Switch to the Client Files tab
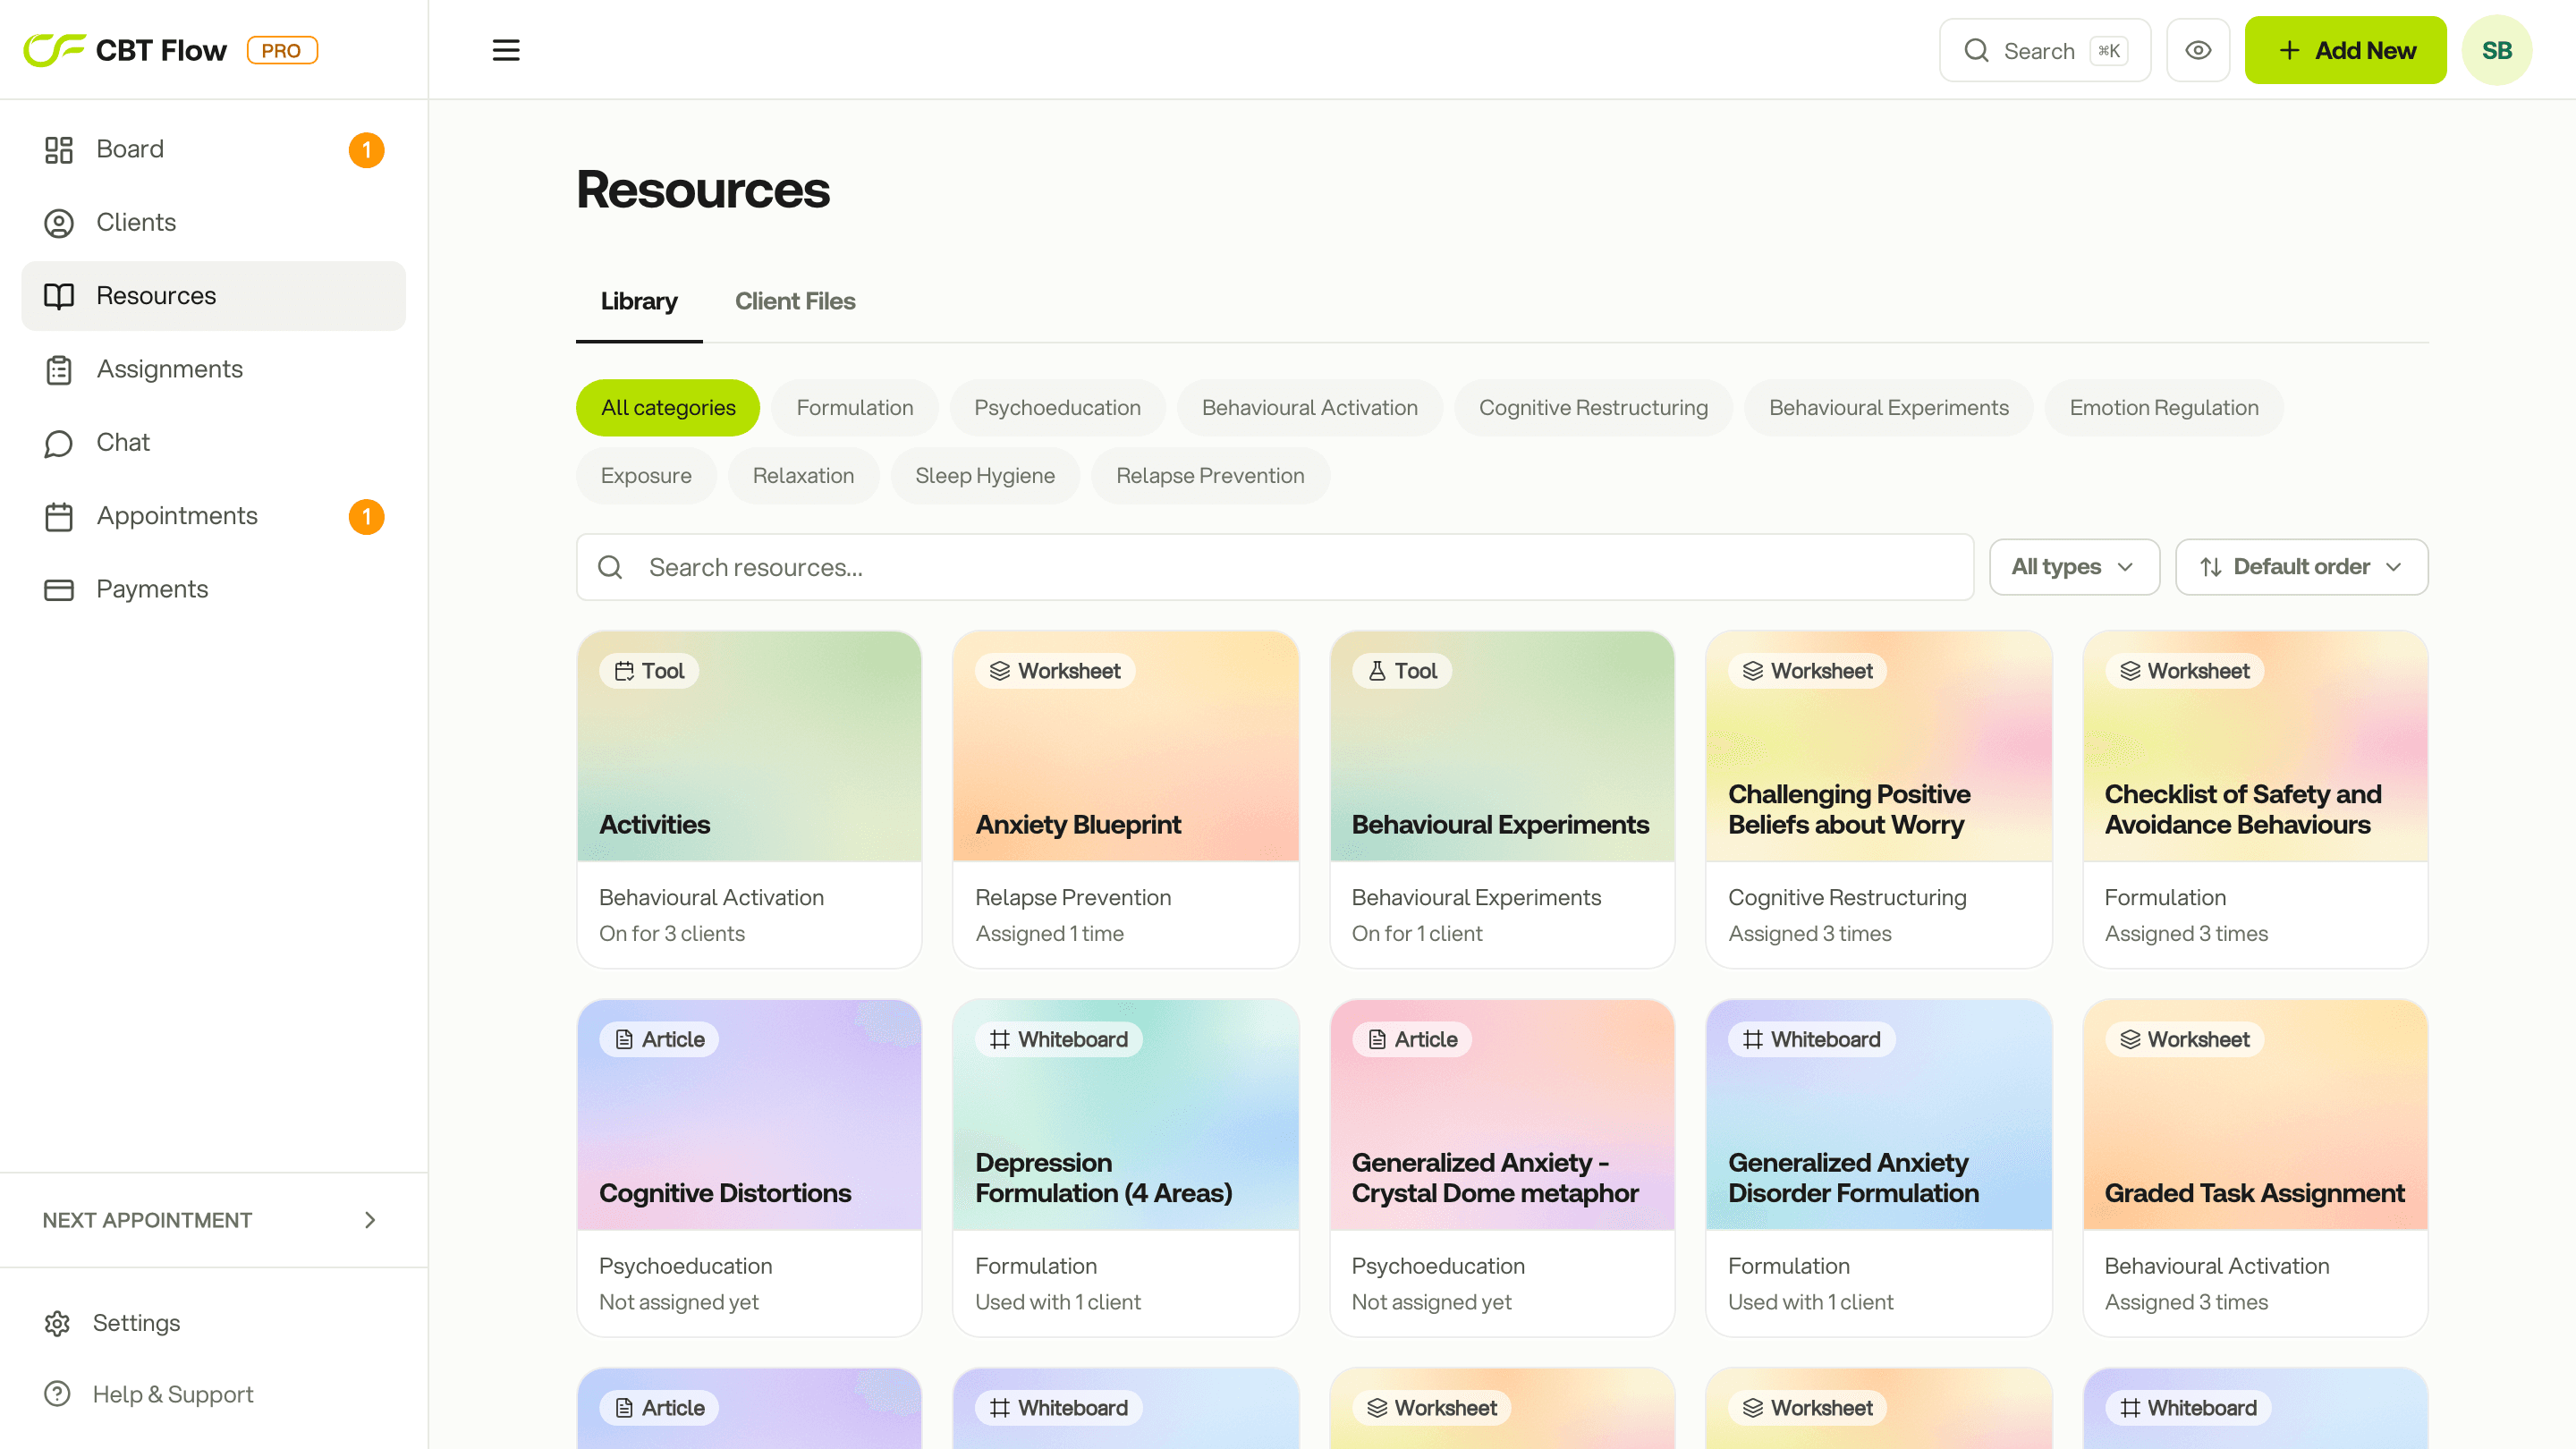The image size is (2576, 1449). [x=795, y=301]
